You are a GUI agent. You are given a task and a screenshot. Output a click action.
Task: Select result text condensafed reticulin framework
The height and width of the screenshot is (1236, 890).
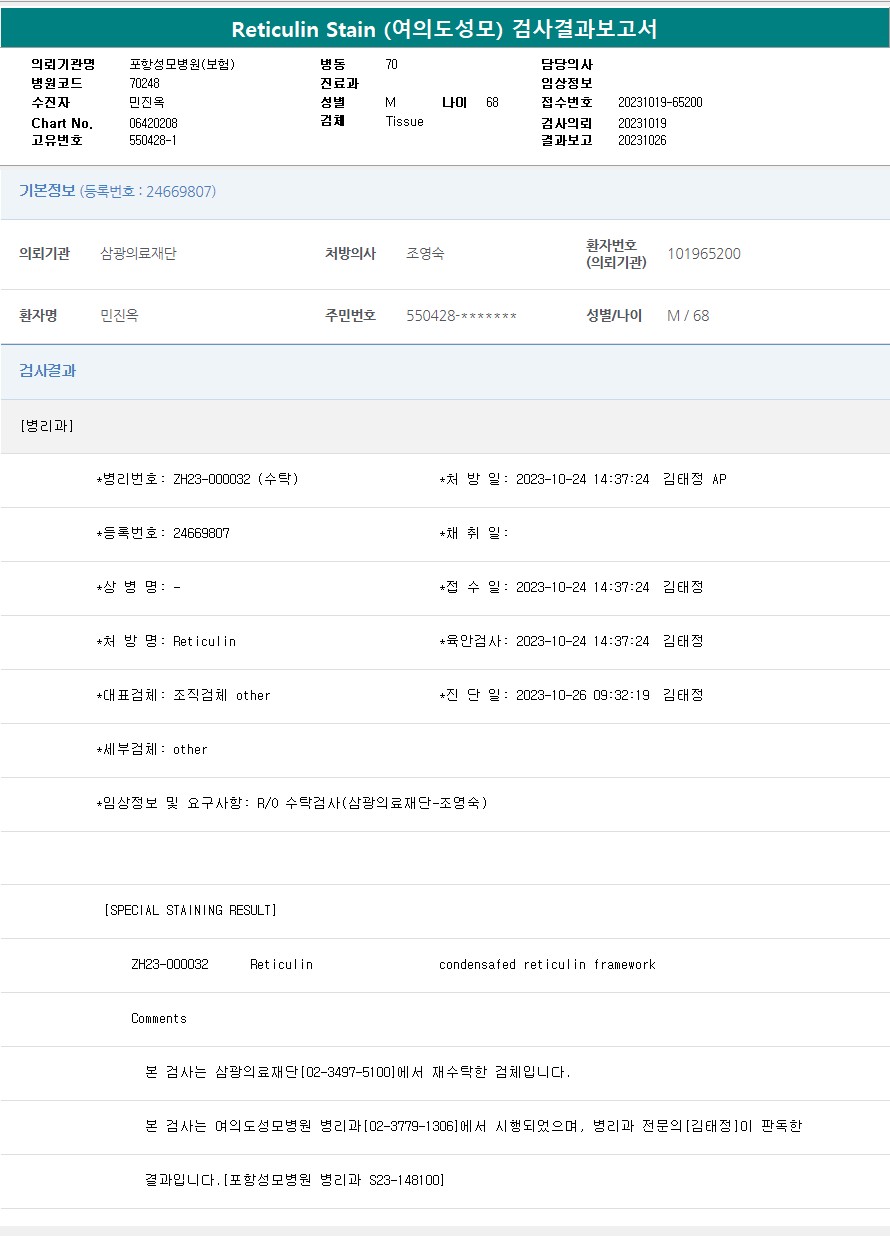547,965
